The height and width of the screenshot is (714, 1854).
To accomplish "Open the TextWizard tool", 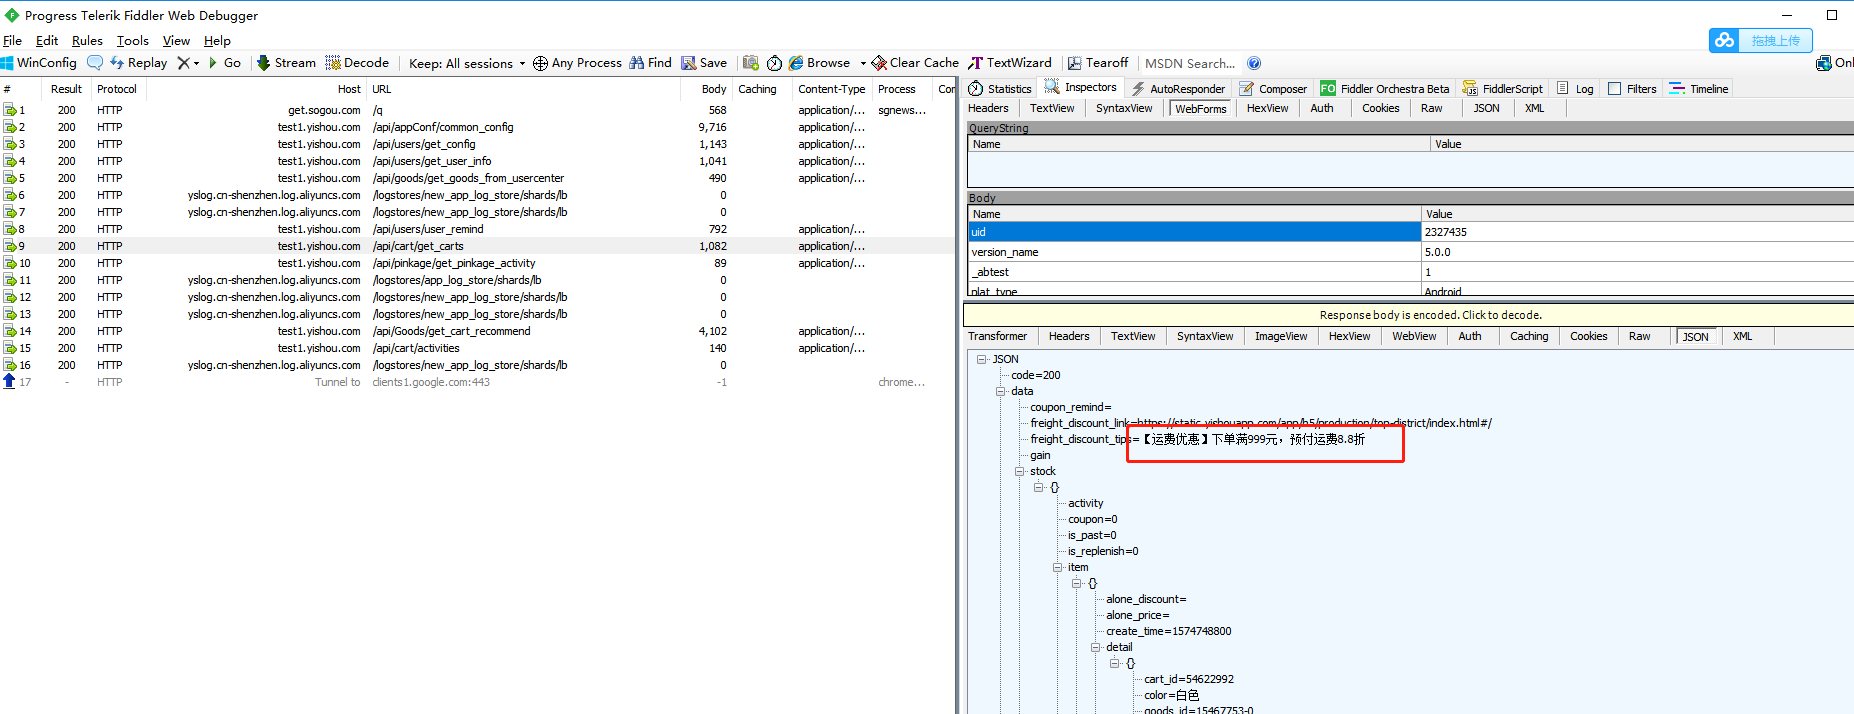I will pos(1010,63).
